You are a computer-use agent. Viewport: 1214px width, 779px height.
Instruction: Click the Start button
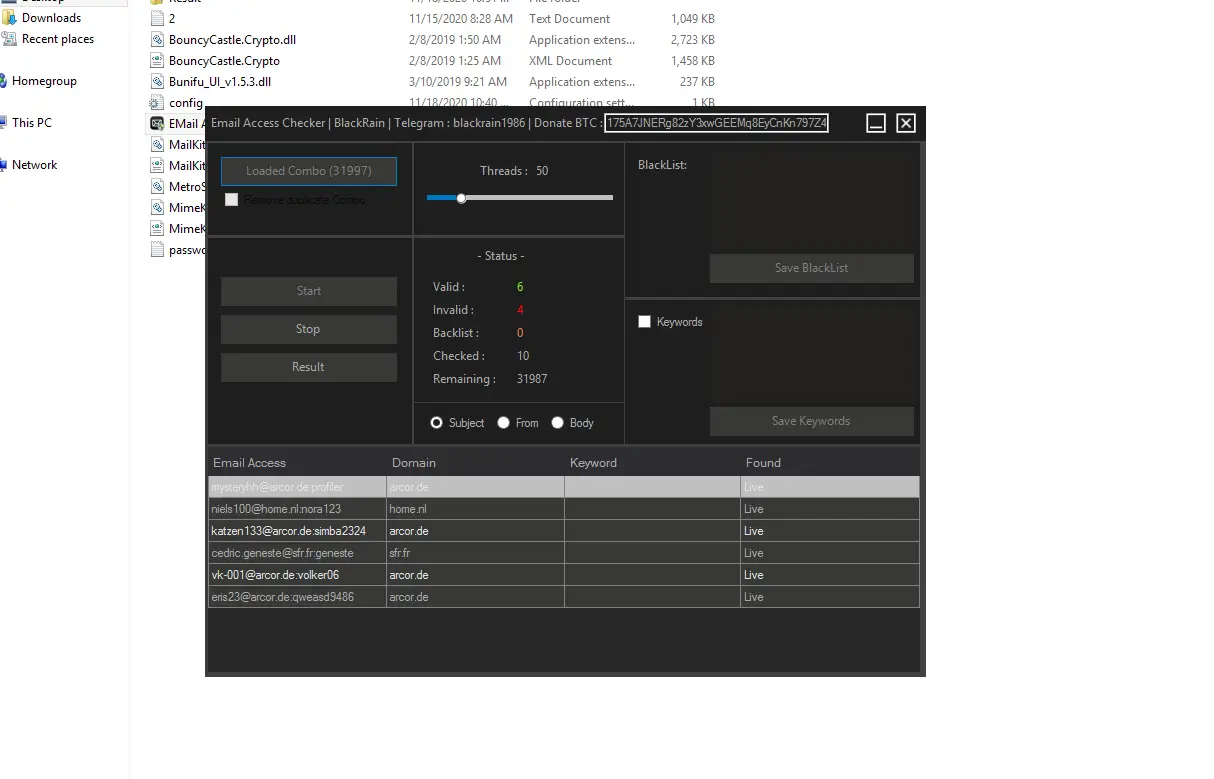308,291
